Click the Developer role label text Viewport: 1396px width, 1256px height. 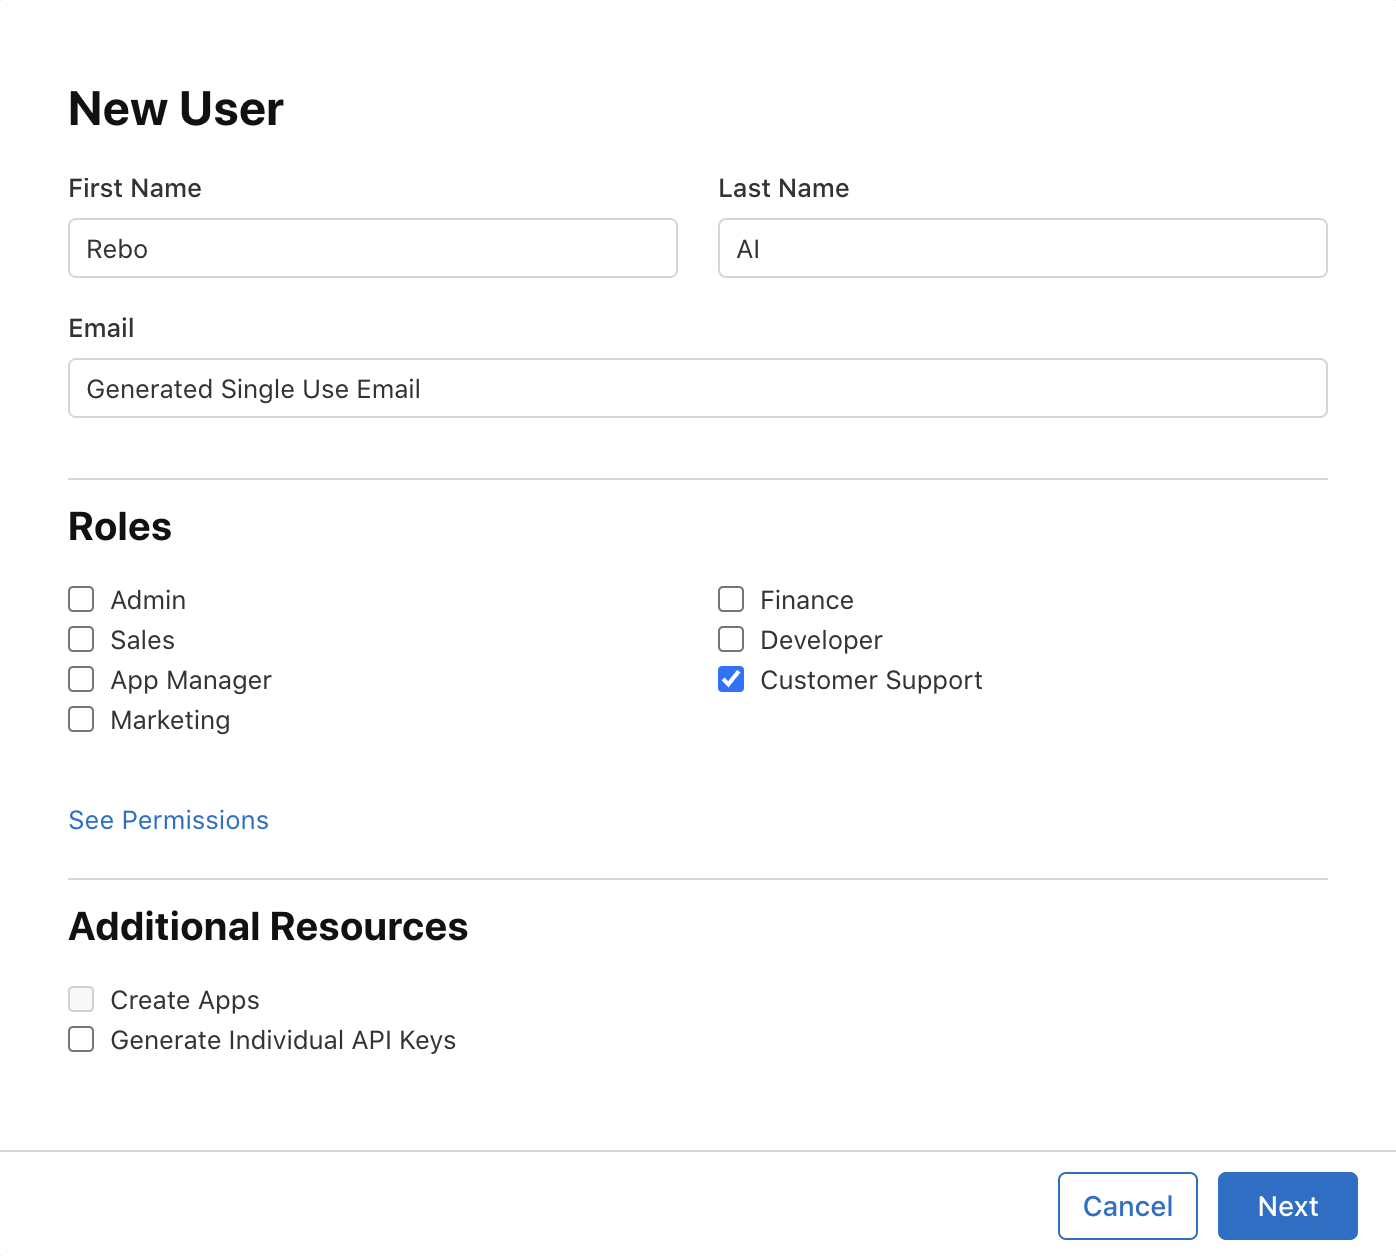coord(821,640)
